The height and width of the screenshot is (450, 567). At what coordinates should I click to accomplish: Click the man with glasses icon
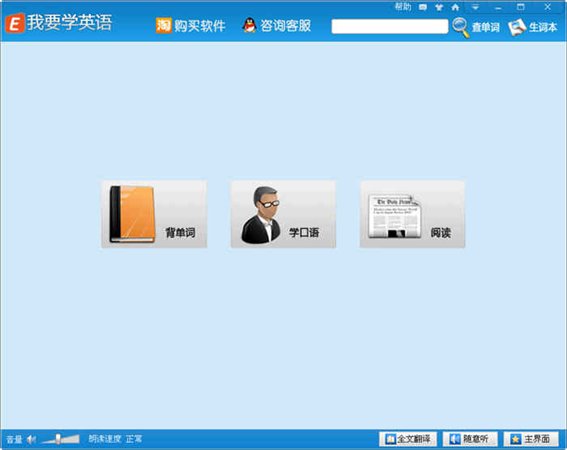[261, 215]
